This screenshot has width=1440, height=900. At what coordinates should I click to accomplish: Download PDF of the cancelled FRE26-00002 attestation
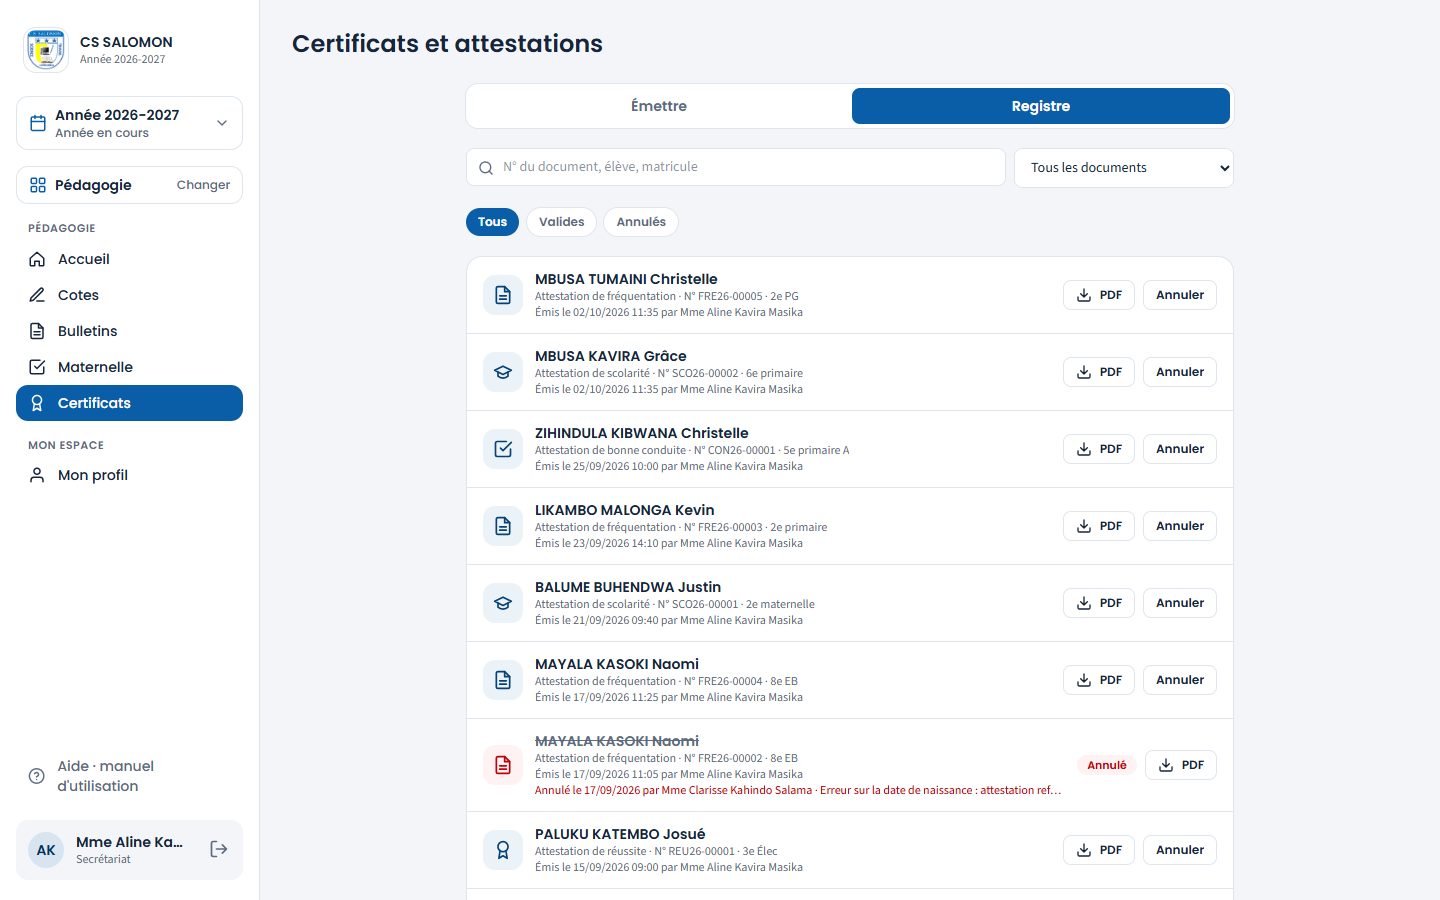coord(1181,765)
